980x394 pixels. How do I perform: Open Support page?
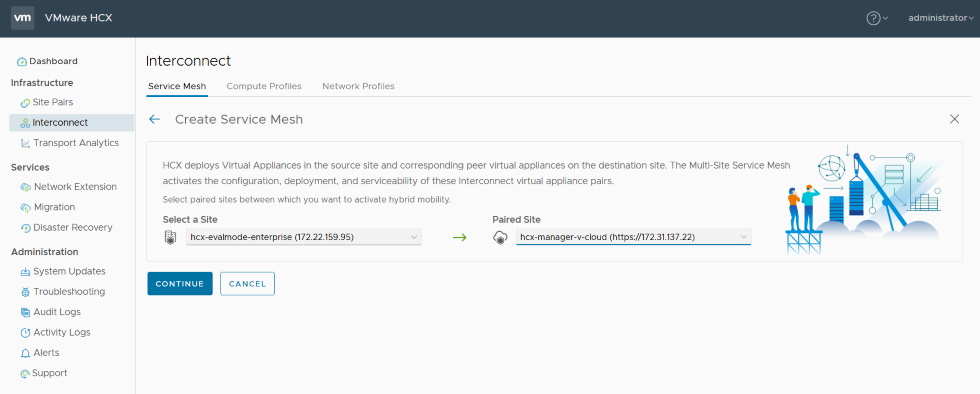(49, 373)
